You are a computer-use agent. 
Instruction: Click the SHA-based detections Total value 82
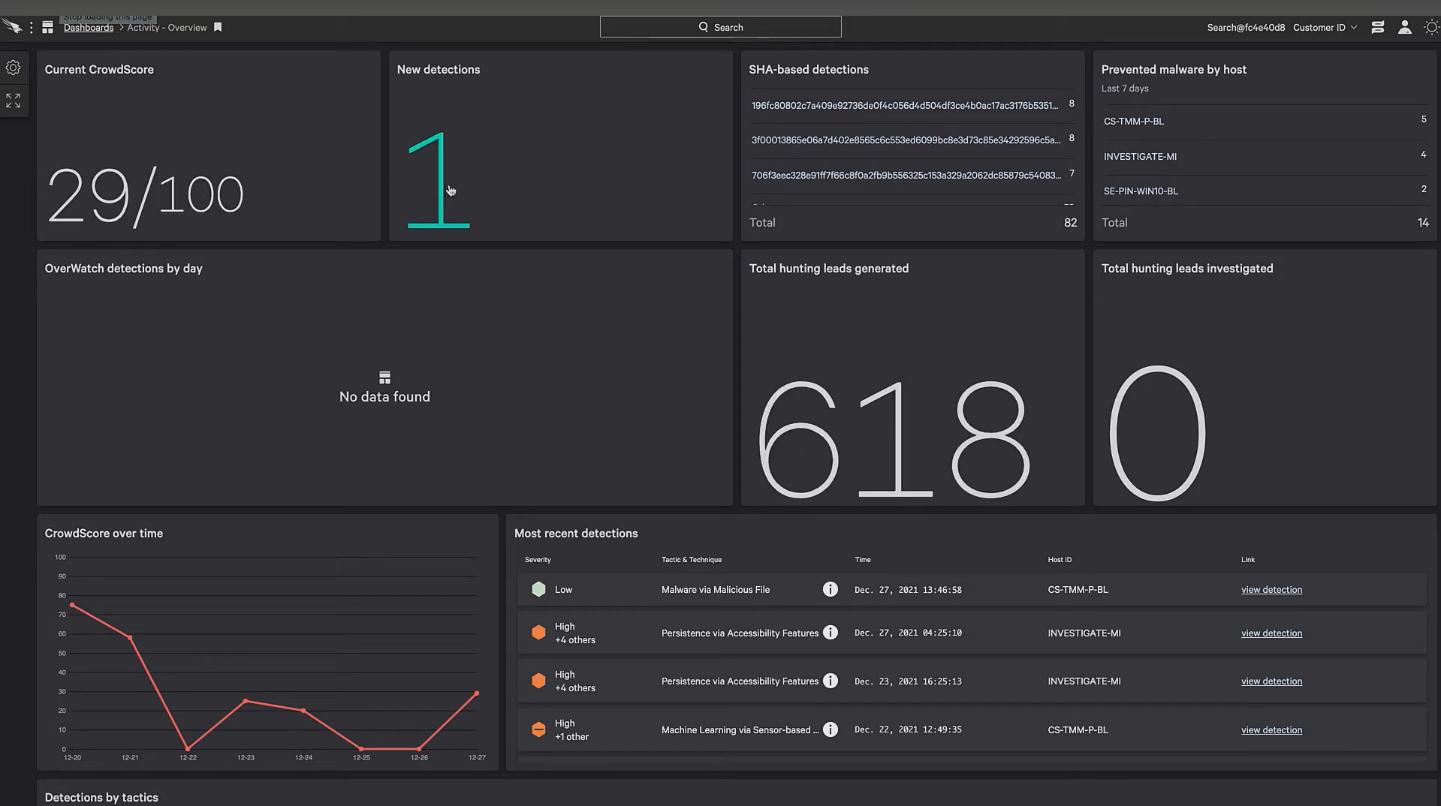(1071, 223)
